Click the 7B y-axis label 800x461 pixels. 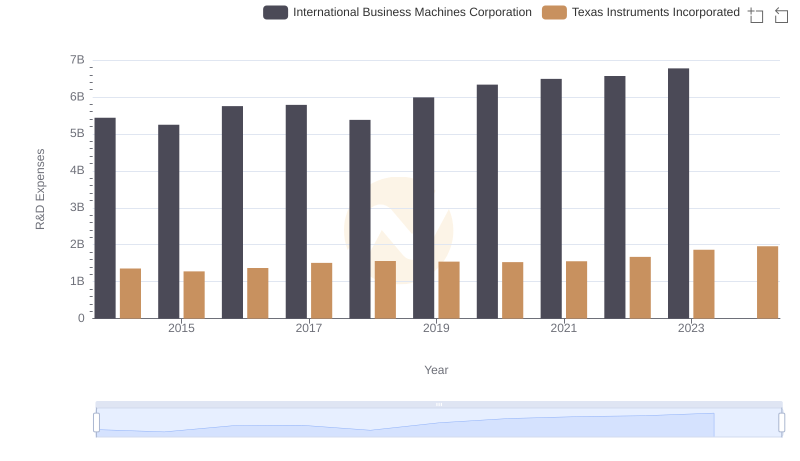[x=77, y=60]
